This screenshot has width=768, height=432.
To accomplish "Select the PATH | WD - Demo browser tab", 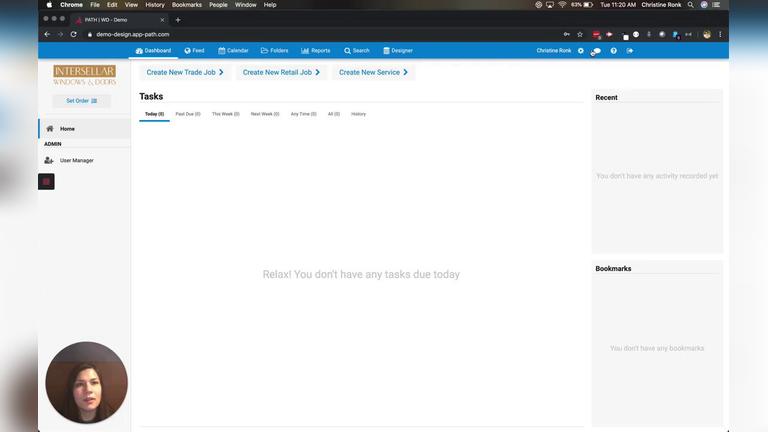I will 119,20.
